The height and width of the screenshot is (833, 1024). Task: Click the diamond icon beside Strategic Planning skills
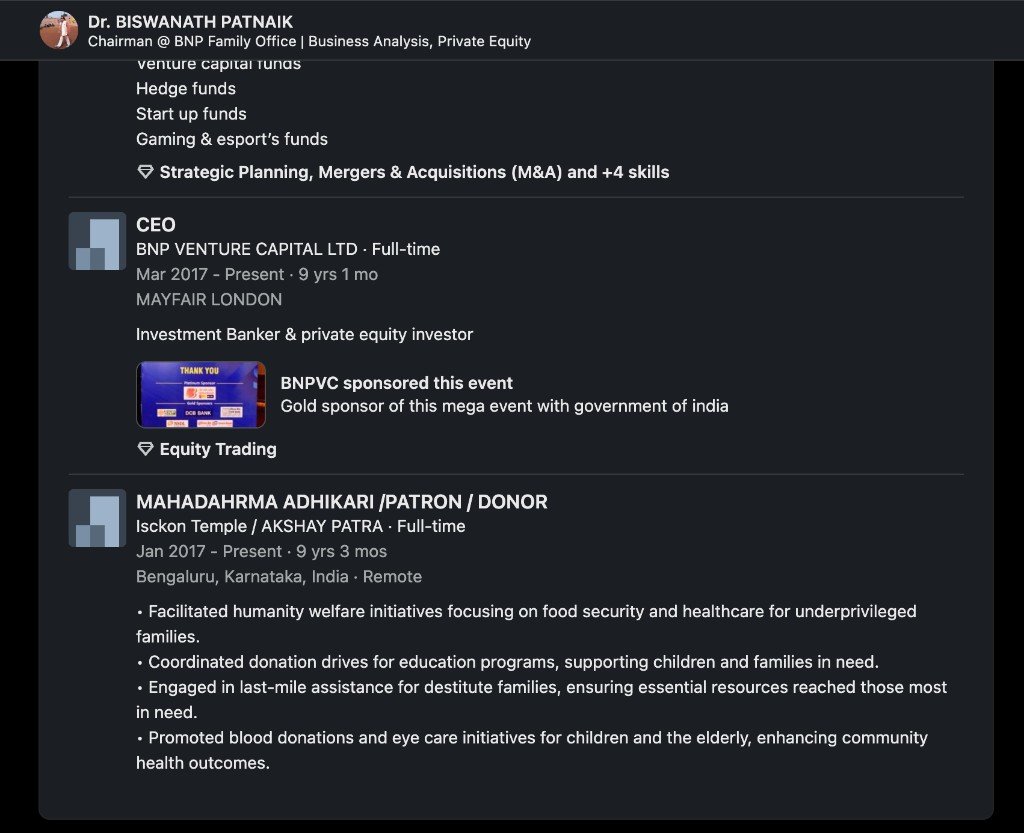tap(145, 172)
